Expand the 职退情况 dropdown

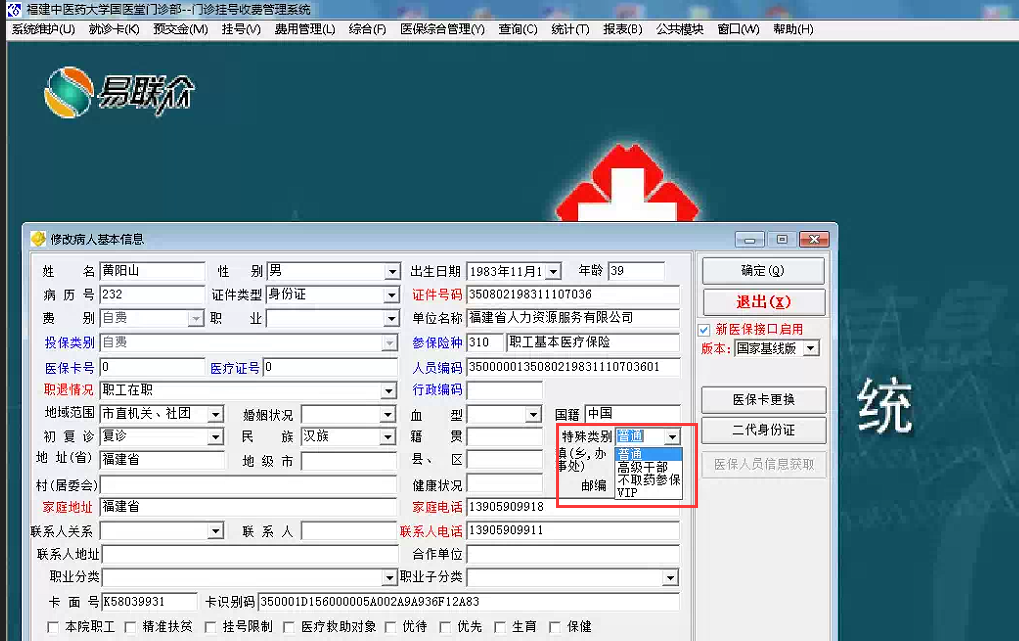[389, 391]
